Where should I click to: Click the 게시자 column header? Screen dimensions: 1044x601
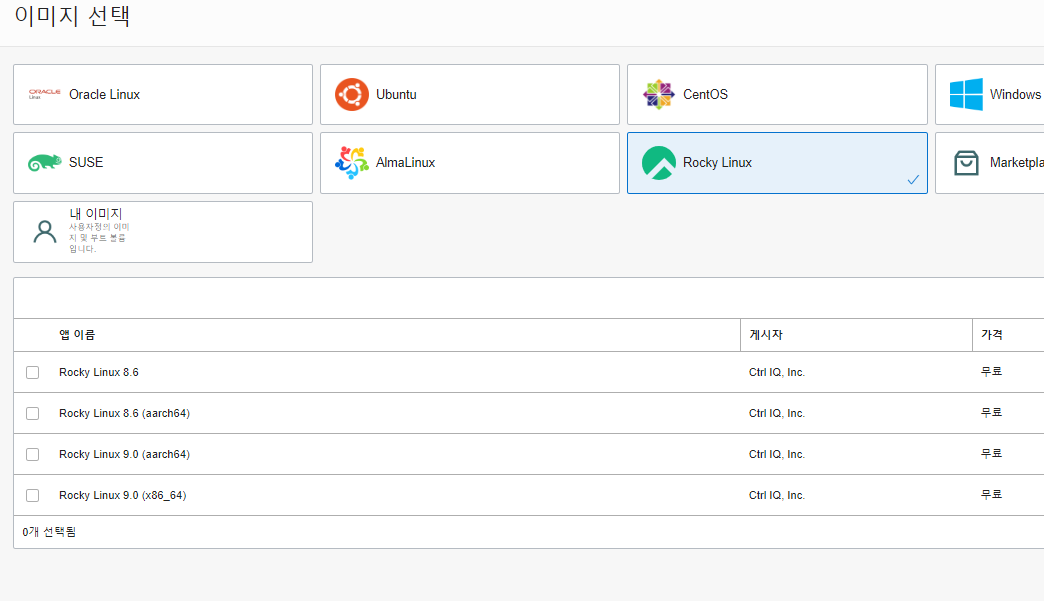point(766,335)
